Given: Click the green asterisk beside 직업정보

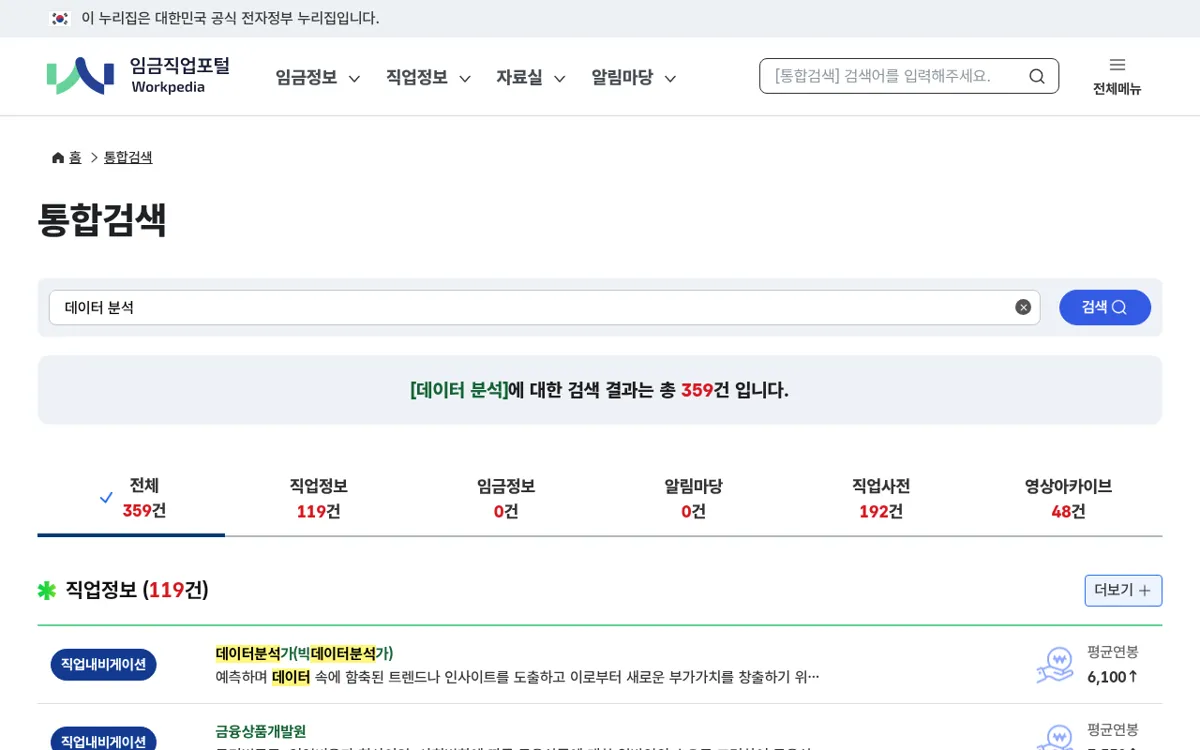Looking at the screenshot, I should pyautogui.click(x=47, y=590).
